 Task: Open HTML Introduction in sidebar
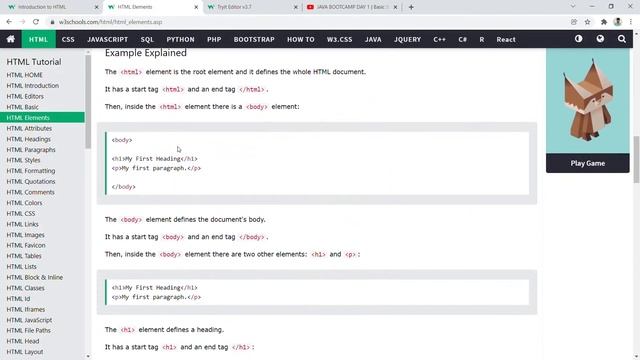click(x=33, y=86)
